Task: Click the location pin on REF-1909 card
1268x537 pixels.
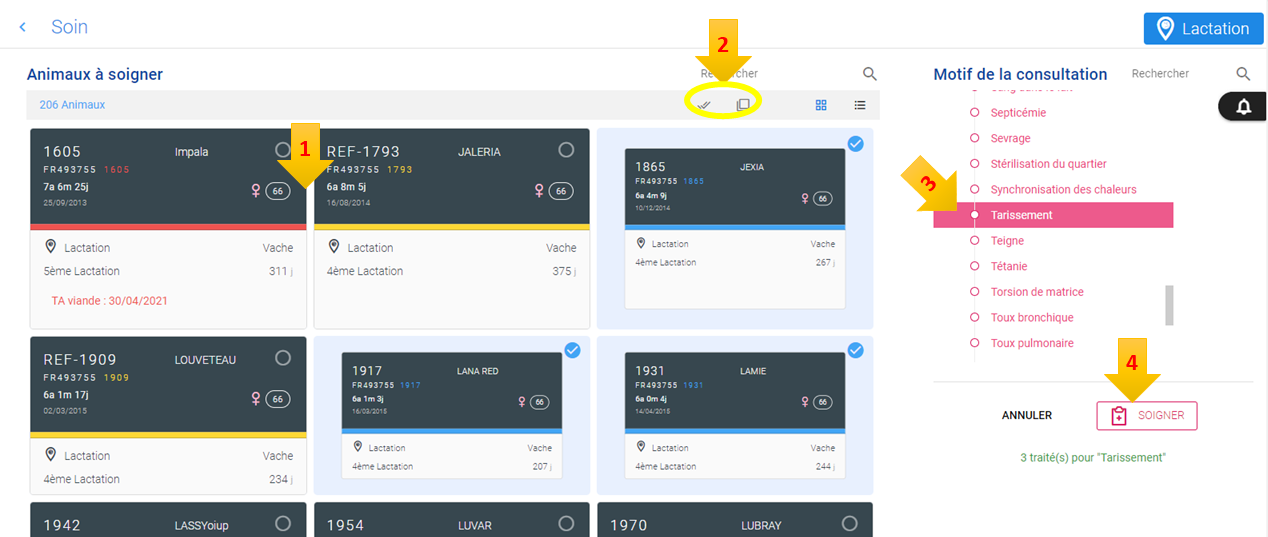Action: (51, 455)
